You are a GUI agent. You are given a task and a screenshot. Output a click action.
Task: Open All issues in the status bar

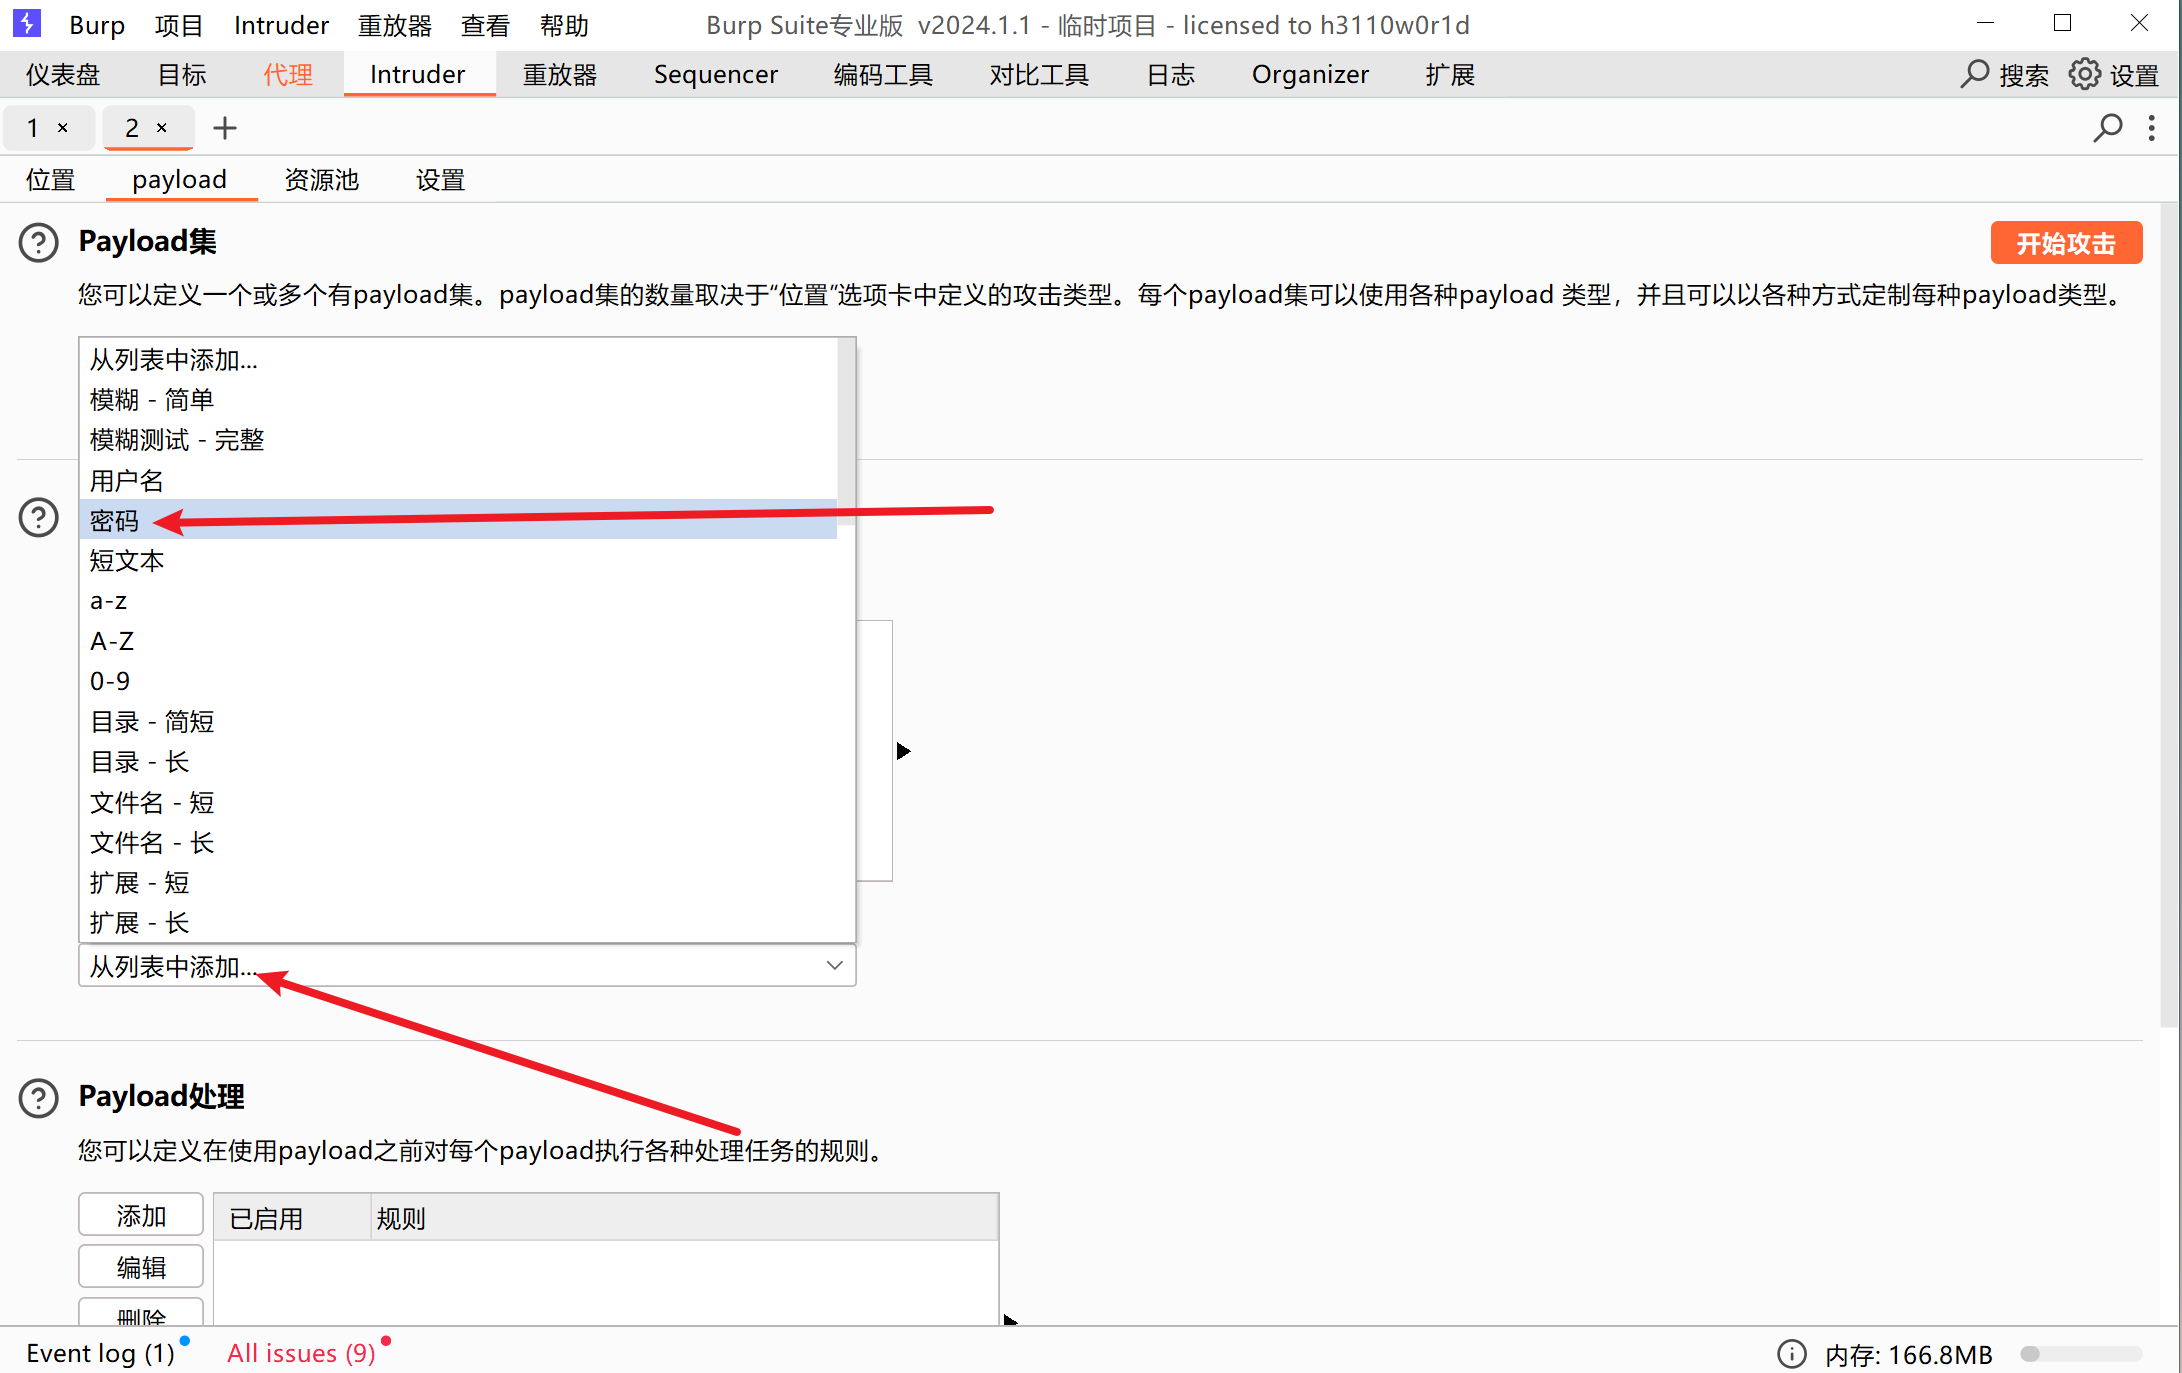(x=301, y=1353)
